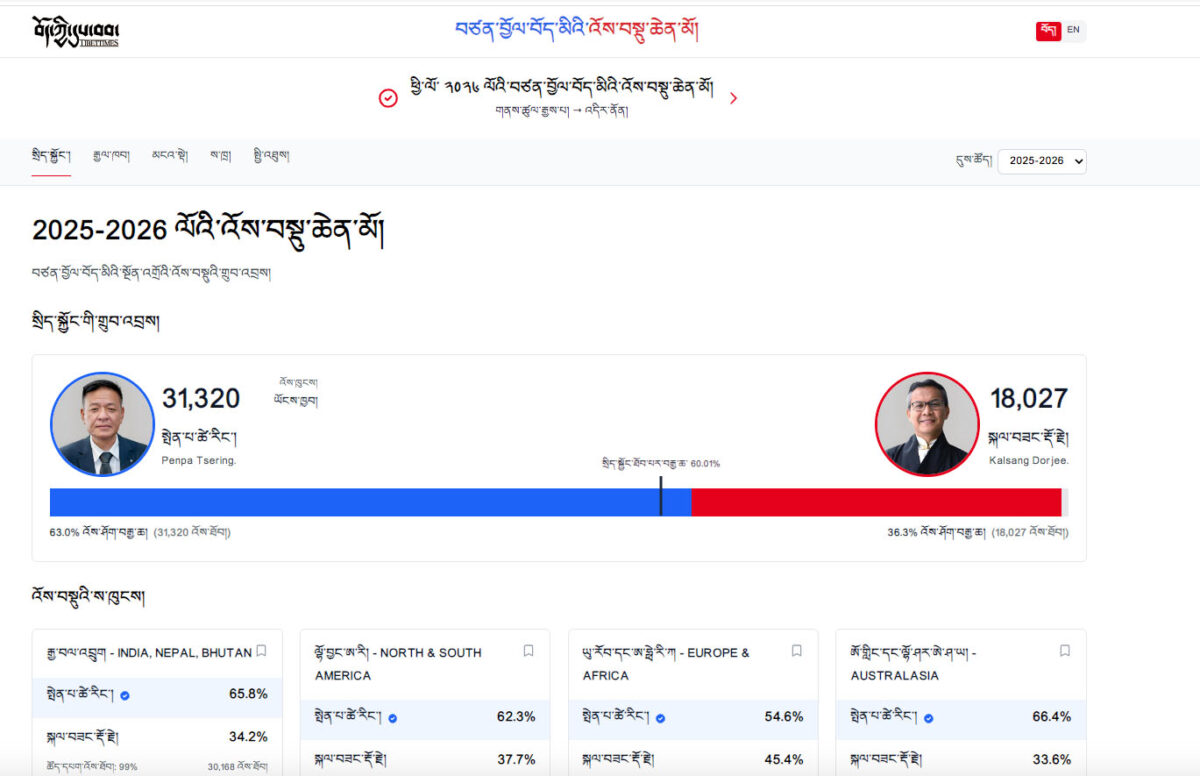Screen dimensions: 1200x776
Task: Bookmark the North & South America card
Action: tap(529, 651)
